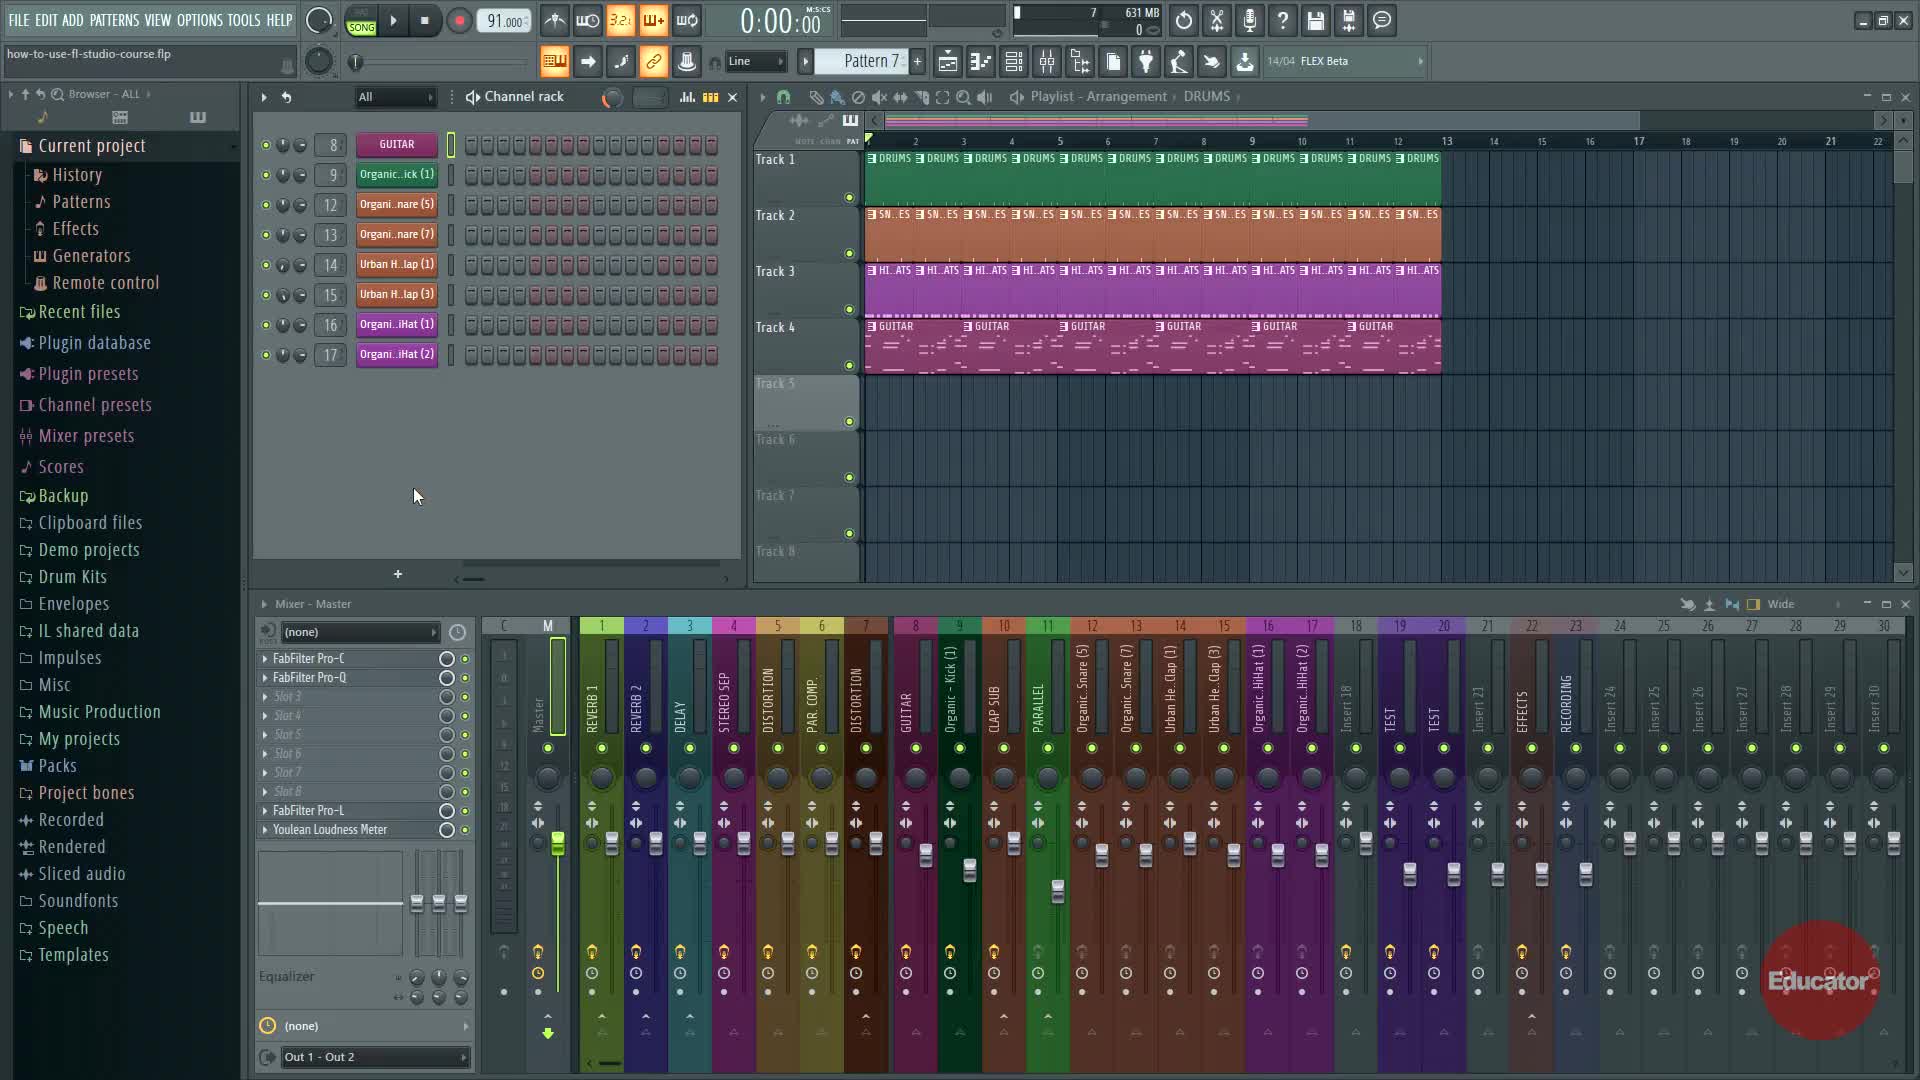Mute the GUITAR channel green LED

point(265,145)
